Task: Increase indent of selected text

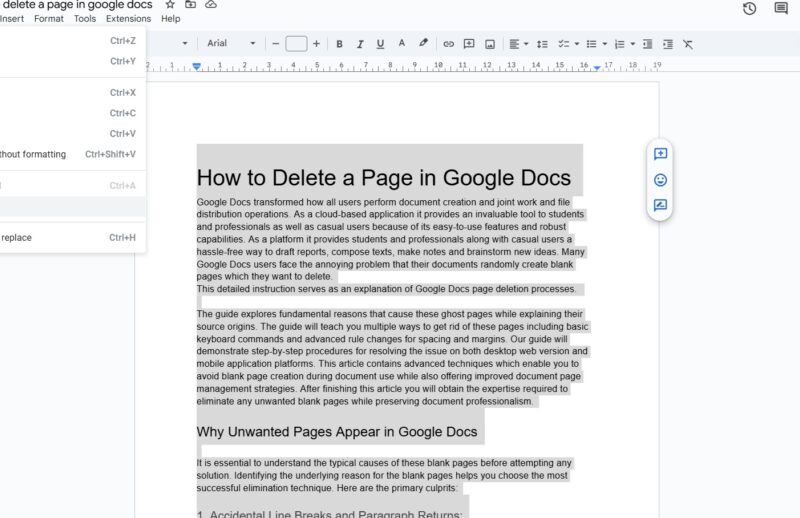Action: point(668,44)
